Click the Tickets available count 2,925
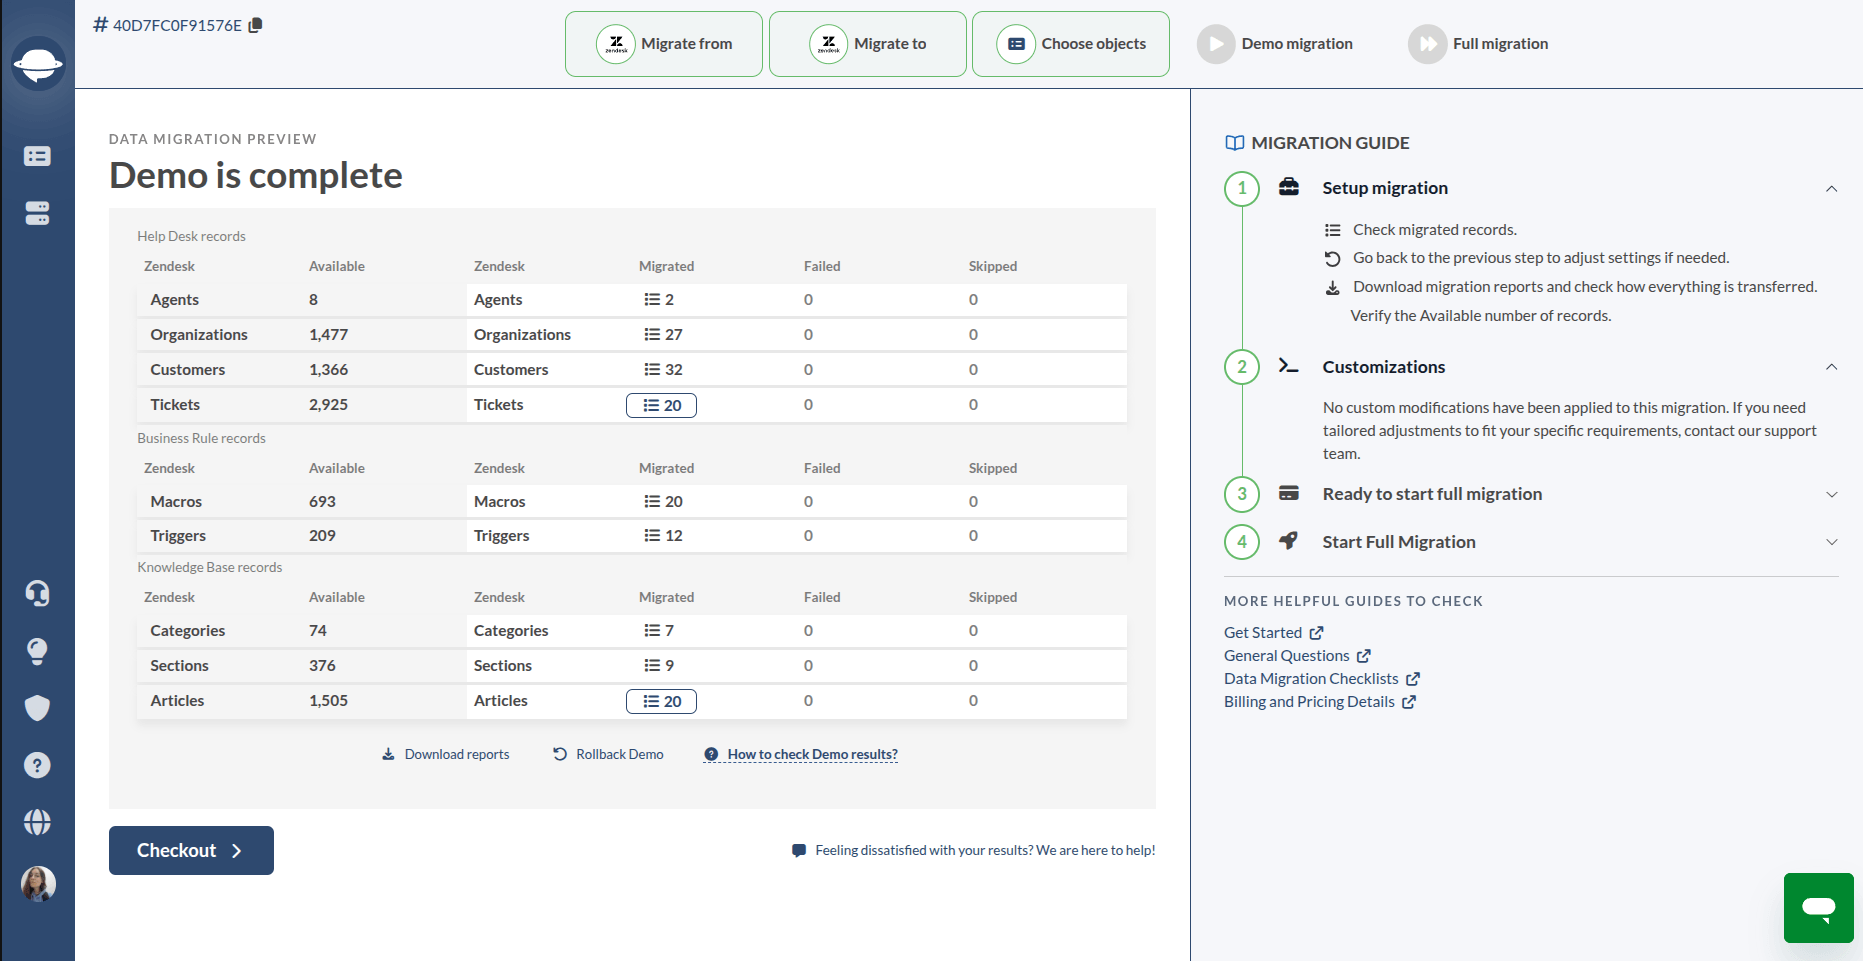Screen dimensions: 1863x961 click(328, 405)
